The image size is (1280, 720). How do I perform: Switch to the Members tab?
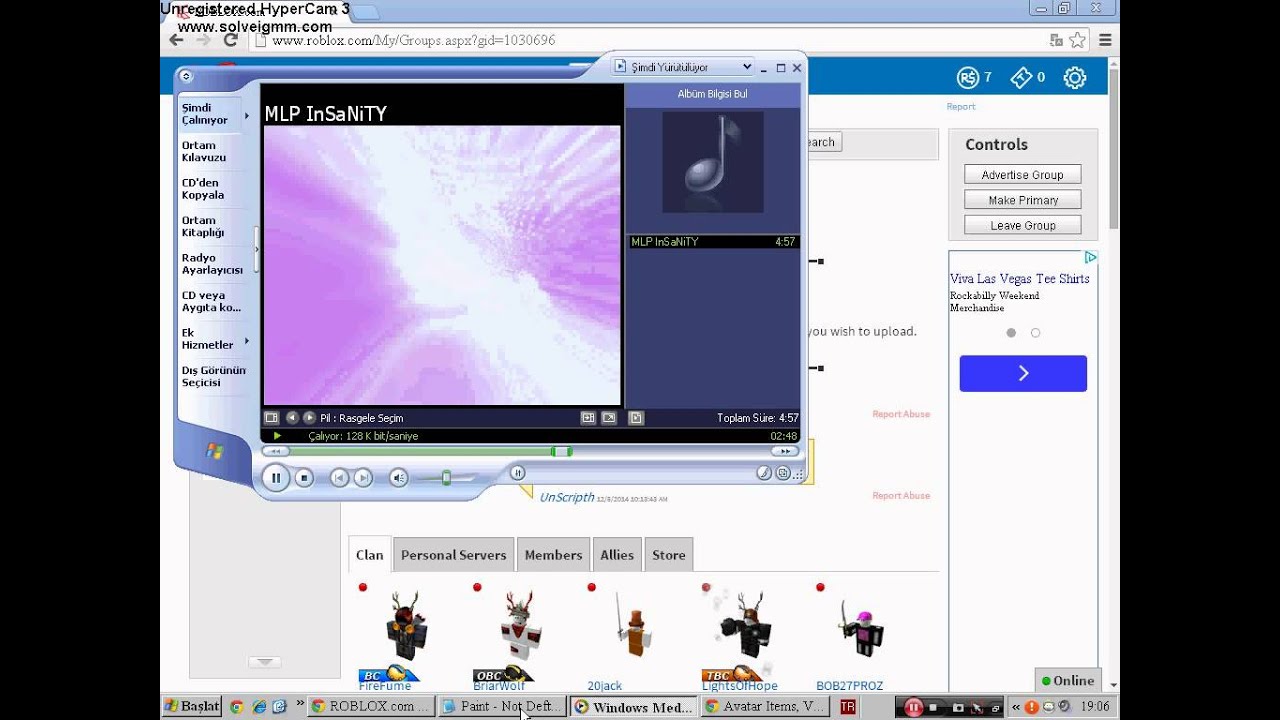click(x=553, y=555)
